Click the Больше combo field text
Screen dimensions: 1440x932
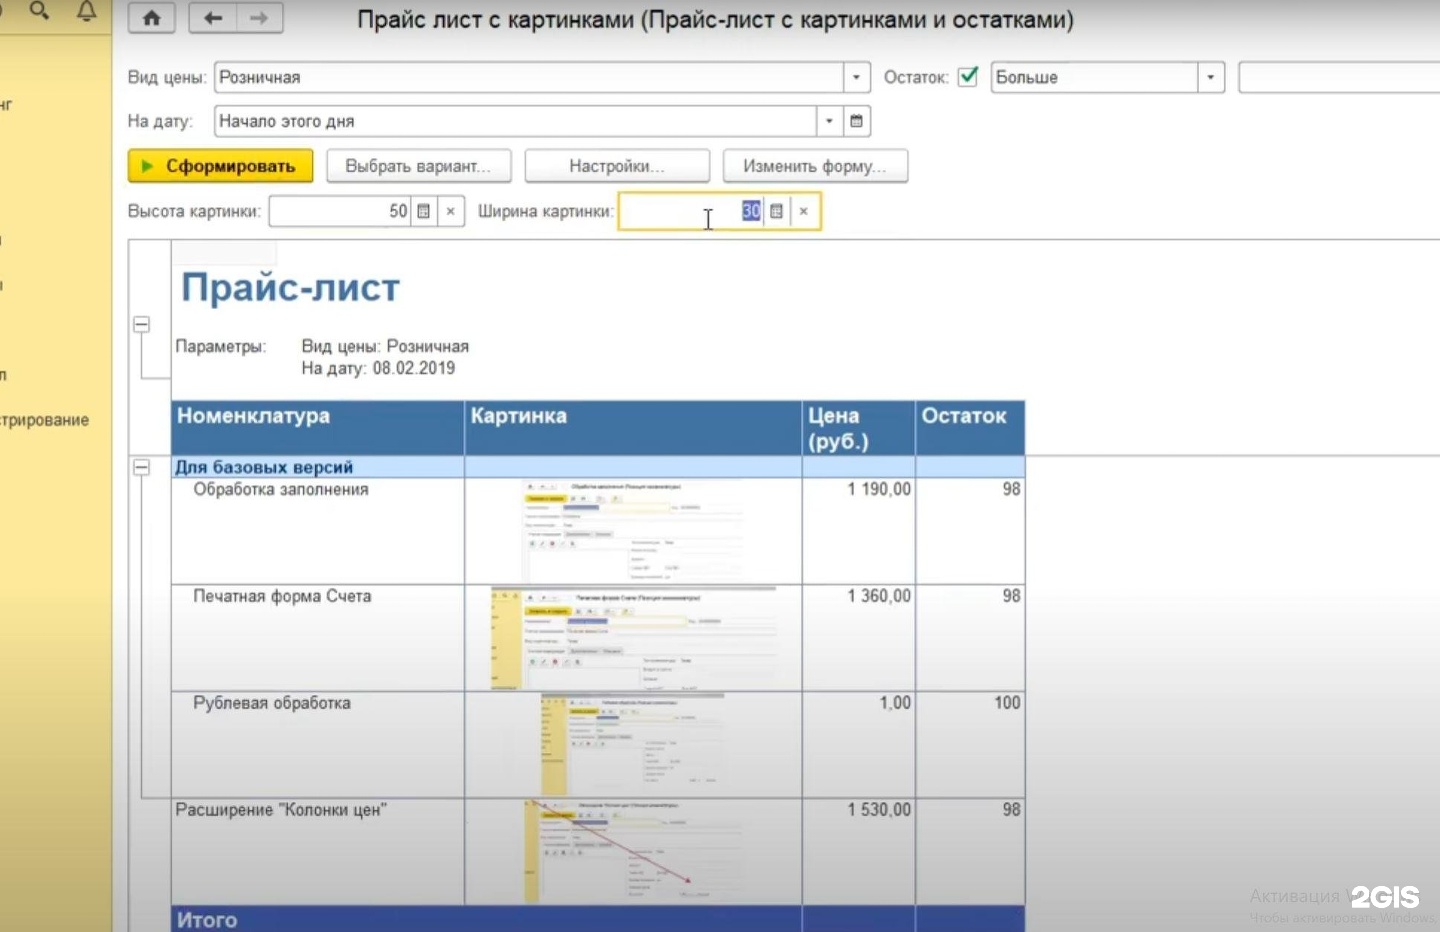point(1094,77)
